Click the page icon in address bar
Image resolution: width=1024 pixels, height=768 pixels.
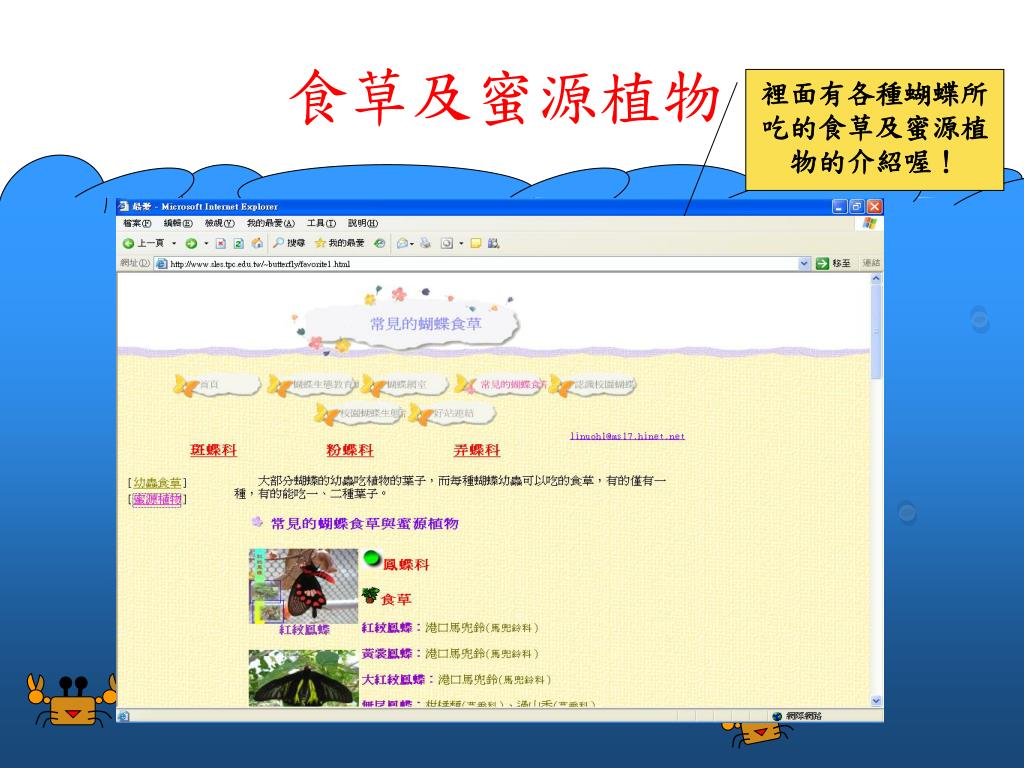(x=161, y=264)
